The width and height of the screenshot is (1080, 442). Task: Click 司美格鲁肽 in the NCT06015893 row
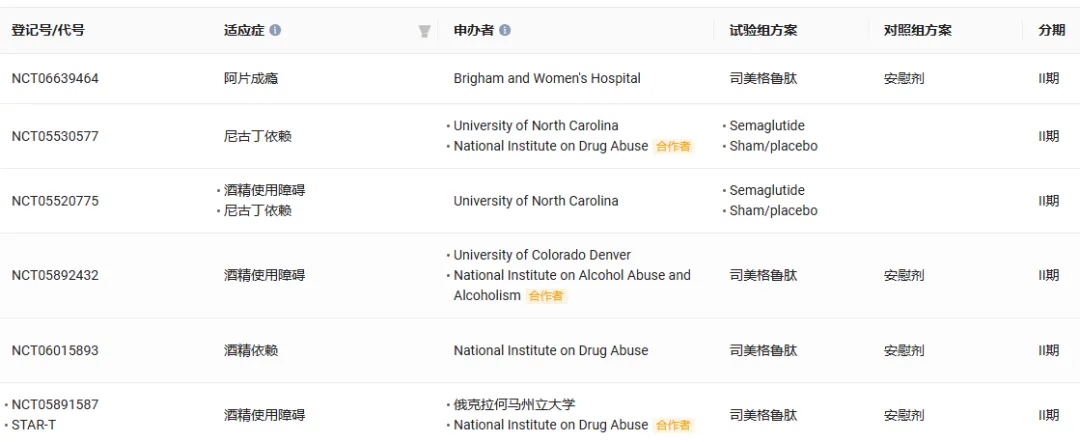pyautogui.click(x=763, y=351)
